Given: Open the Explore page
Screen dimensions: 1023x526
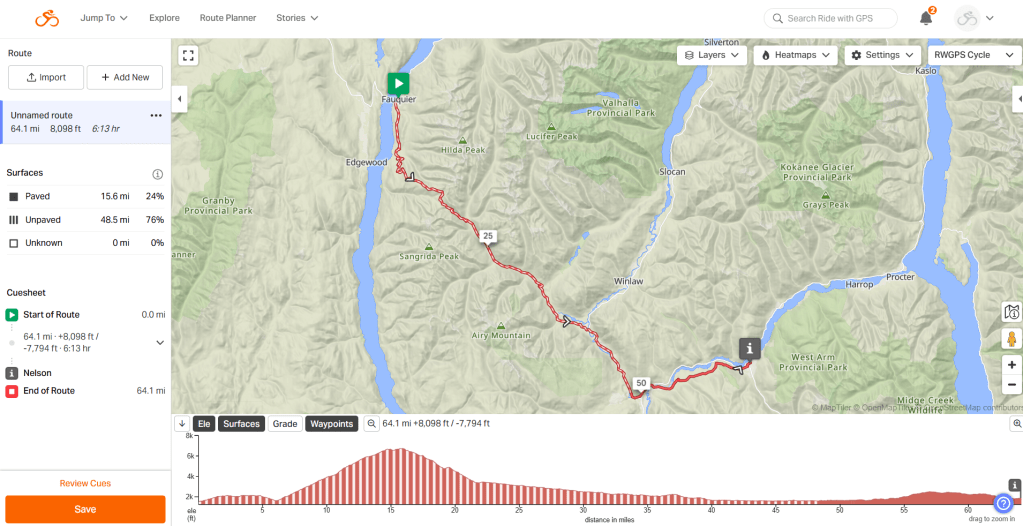Looking at the screenshot, I should (x=164, y=18).
